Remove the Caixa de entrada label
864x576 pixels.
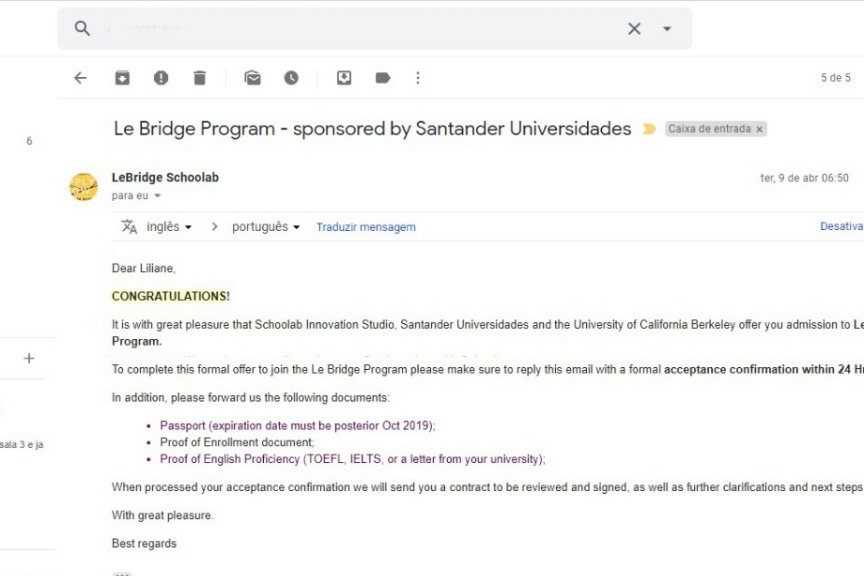tap(760, 129)
